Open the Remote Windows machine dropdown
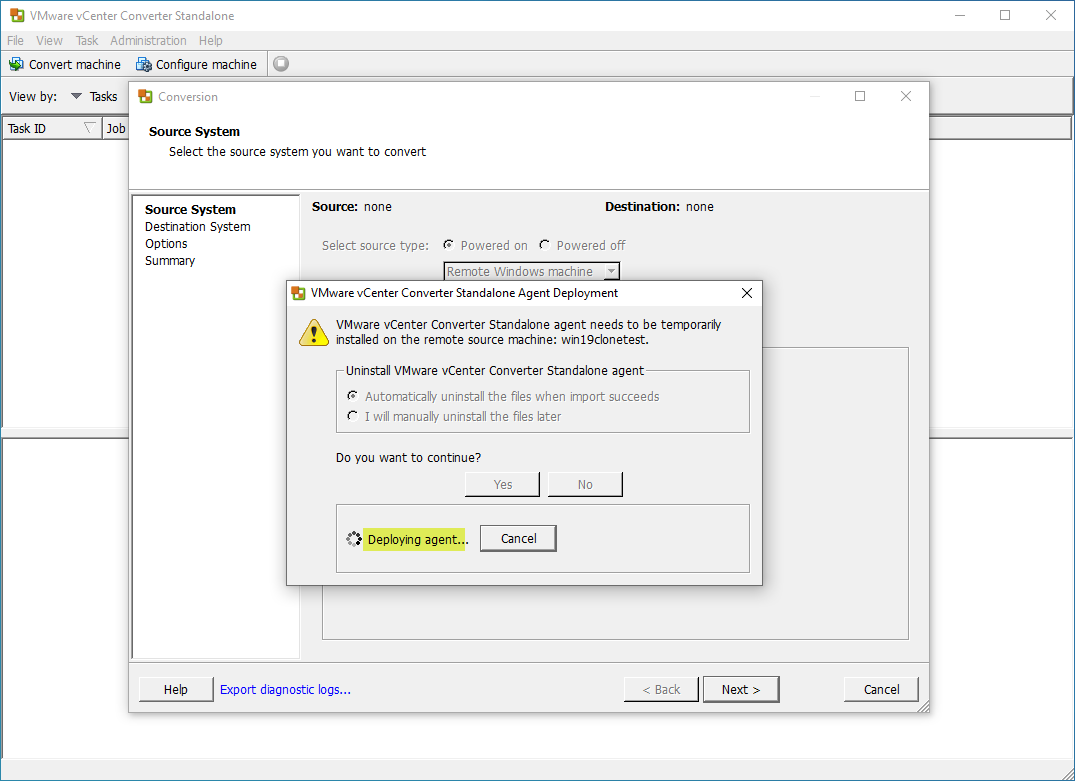 [x=531, y=272]
